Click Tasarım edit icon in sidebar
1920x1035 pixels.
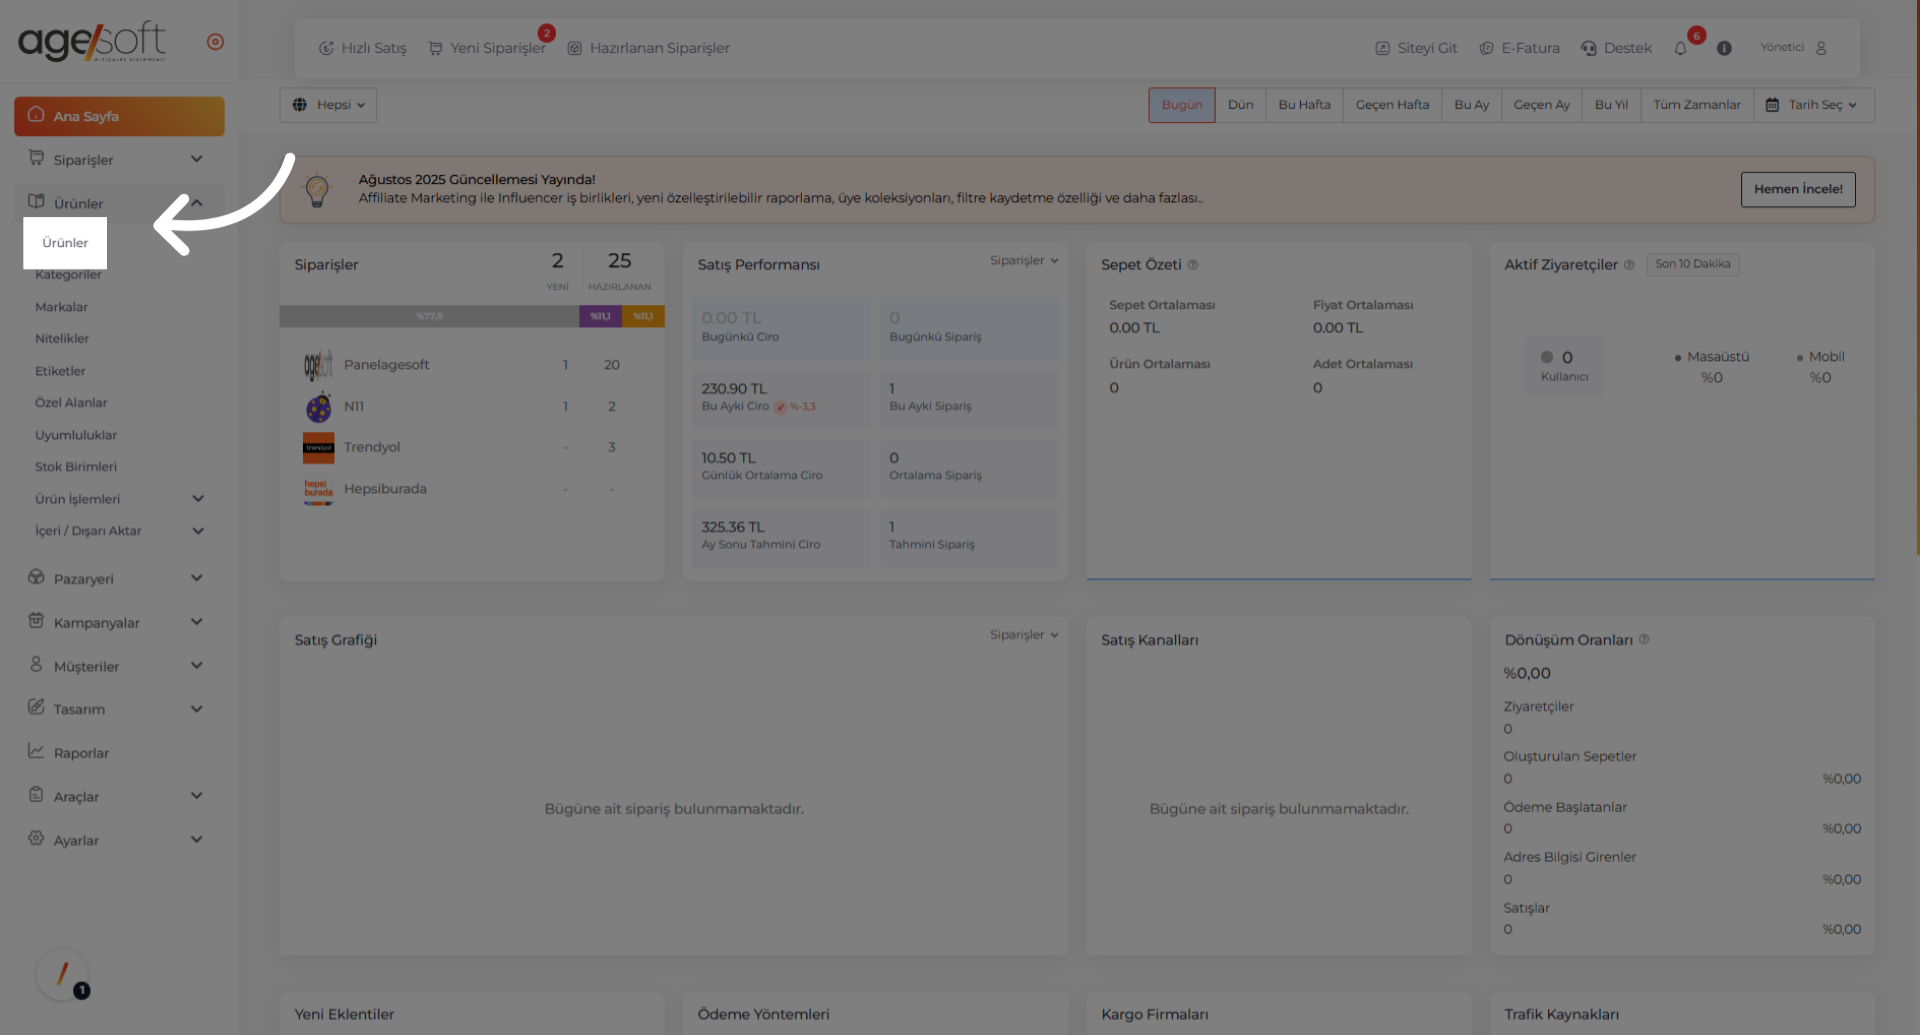[x=36, y=707]
